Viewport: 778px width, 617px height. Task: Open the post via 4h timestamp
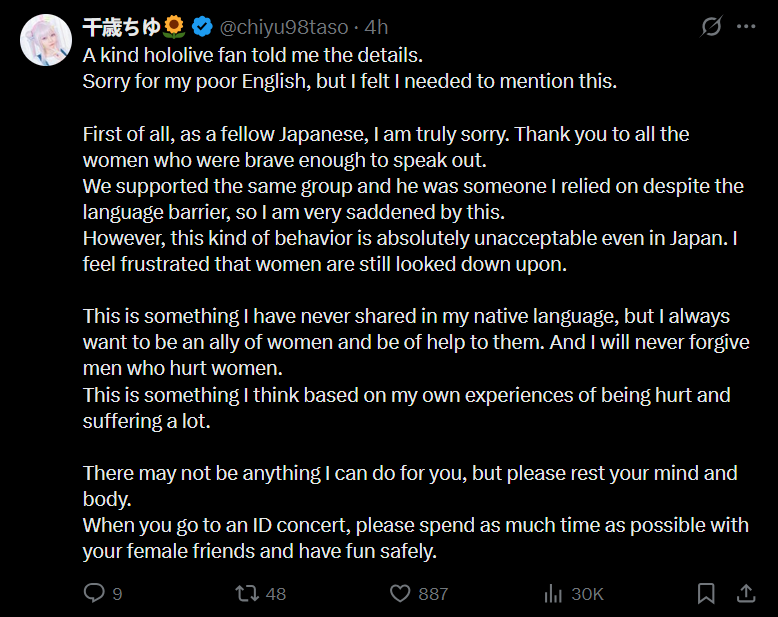(x=377, y=27)
